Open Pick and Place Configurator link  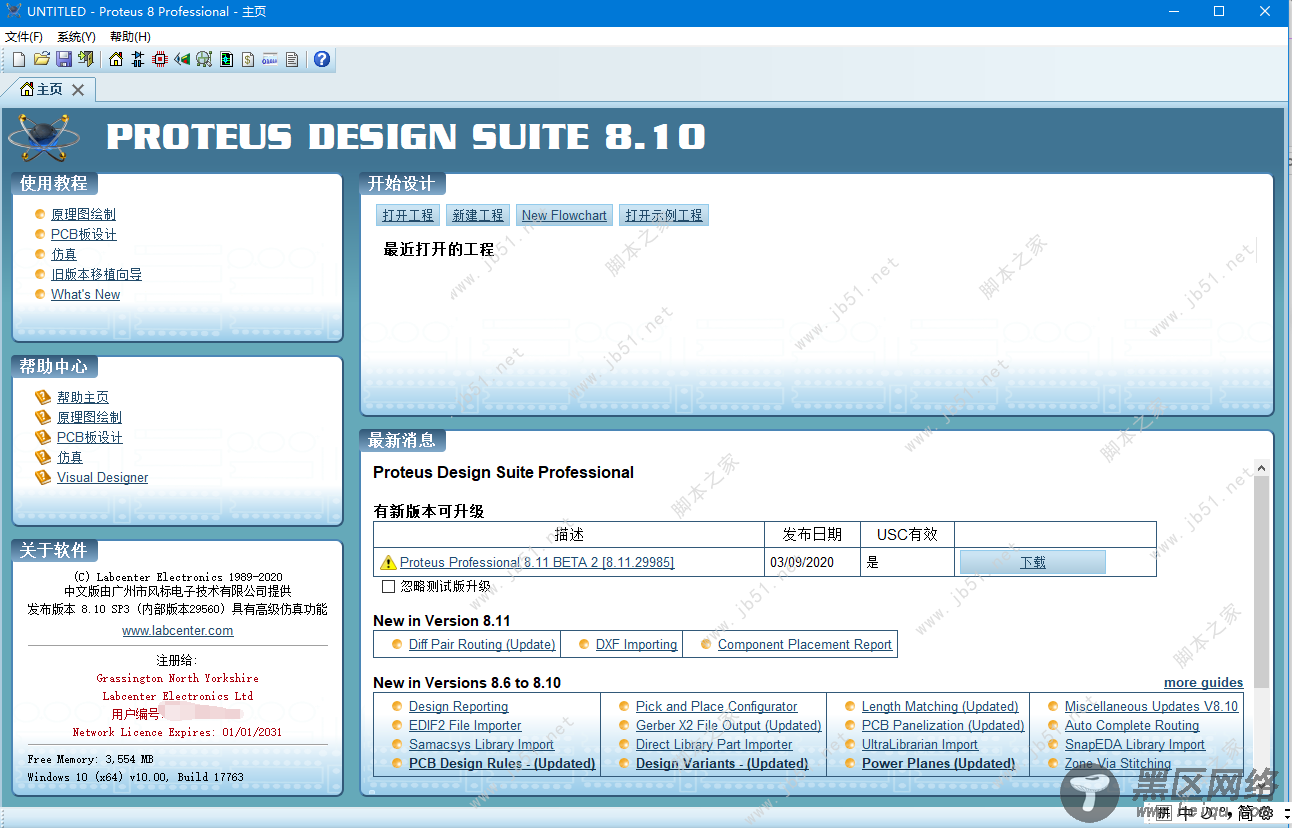click(717, 707)
